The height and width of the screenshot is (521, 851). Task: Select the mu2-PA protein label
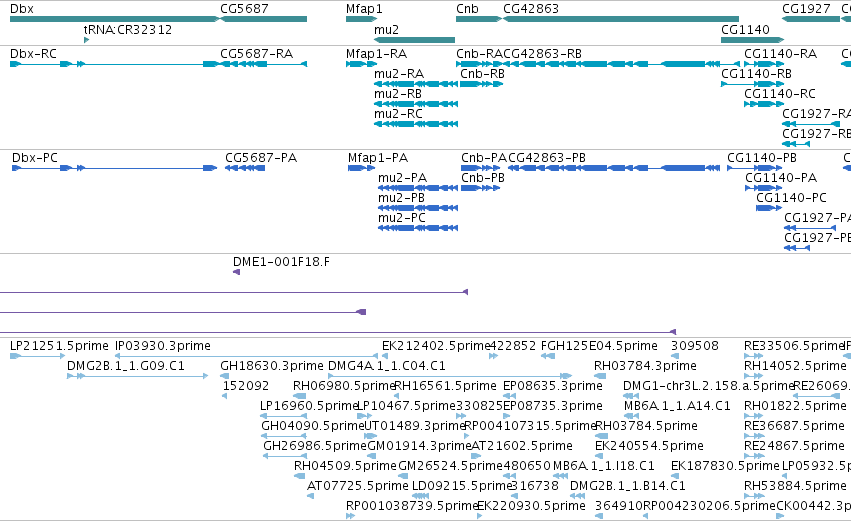pos(403,178)
